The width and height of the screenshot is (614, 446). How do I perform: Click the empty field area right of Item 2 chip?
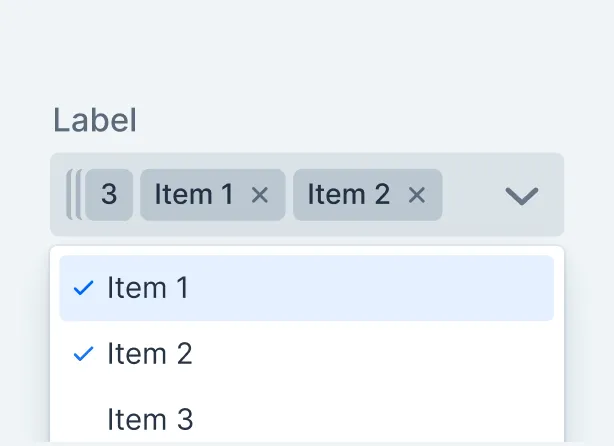pyautogui.click(x=468, y=195)
